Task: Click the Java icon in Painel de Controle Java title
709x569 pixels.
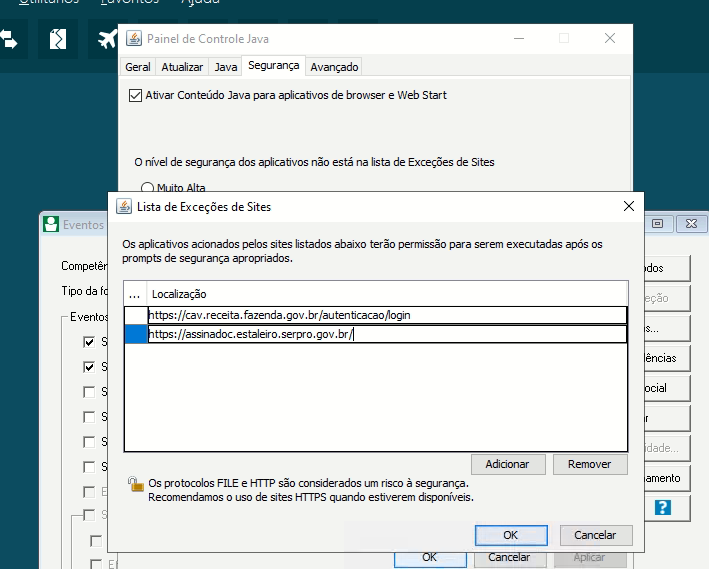Action: point(134,38)
